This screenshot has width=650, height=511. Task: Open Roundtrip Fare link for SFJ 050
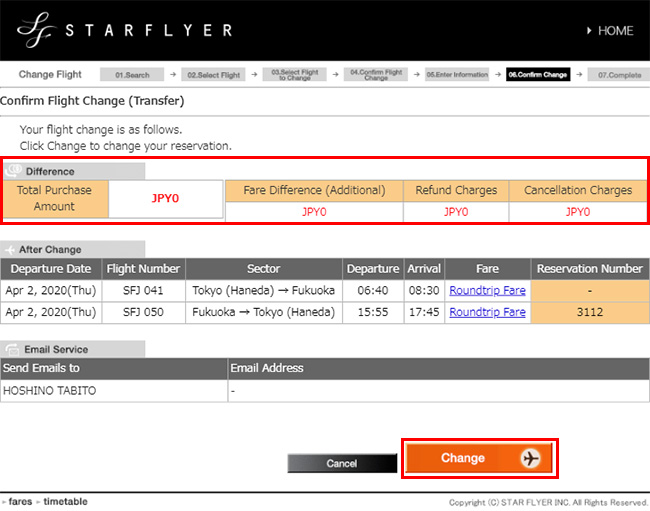point(487,312)
